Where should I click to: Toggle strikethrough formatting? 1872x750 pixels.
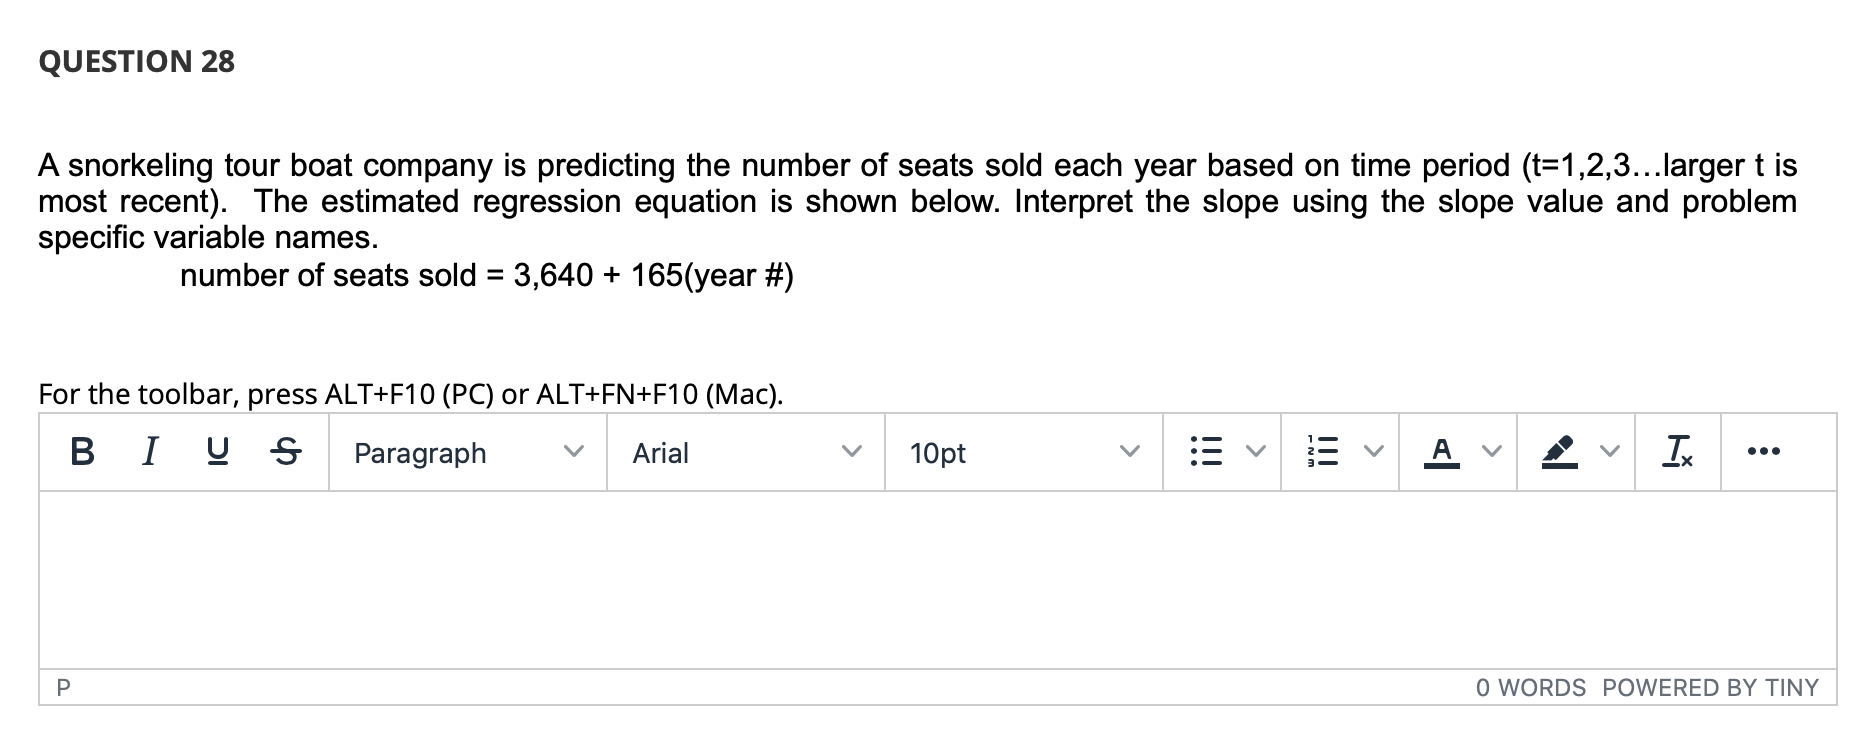tap(284, 453)
